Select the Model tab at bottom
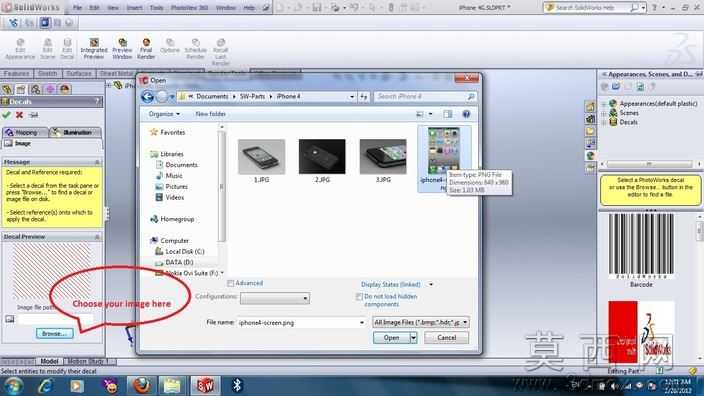Screen dimensions: 704x396 point(49,361)
